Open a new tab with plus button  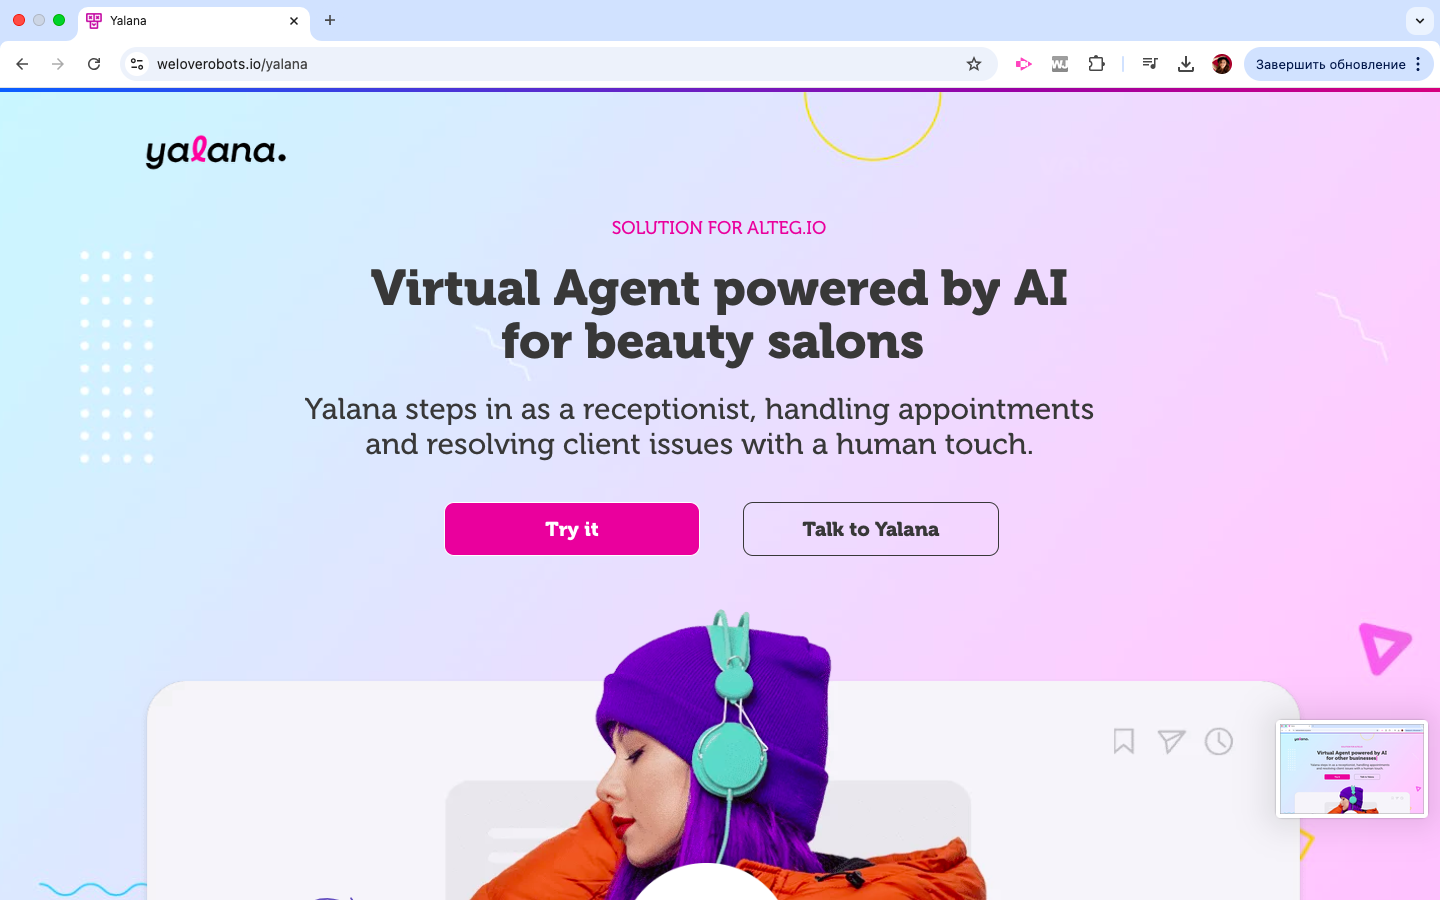(330, 20)
